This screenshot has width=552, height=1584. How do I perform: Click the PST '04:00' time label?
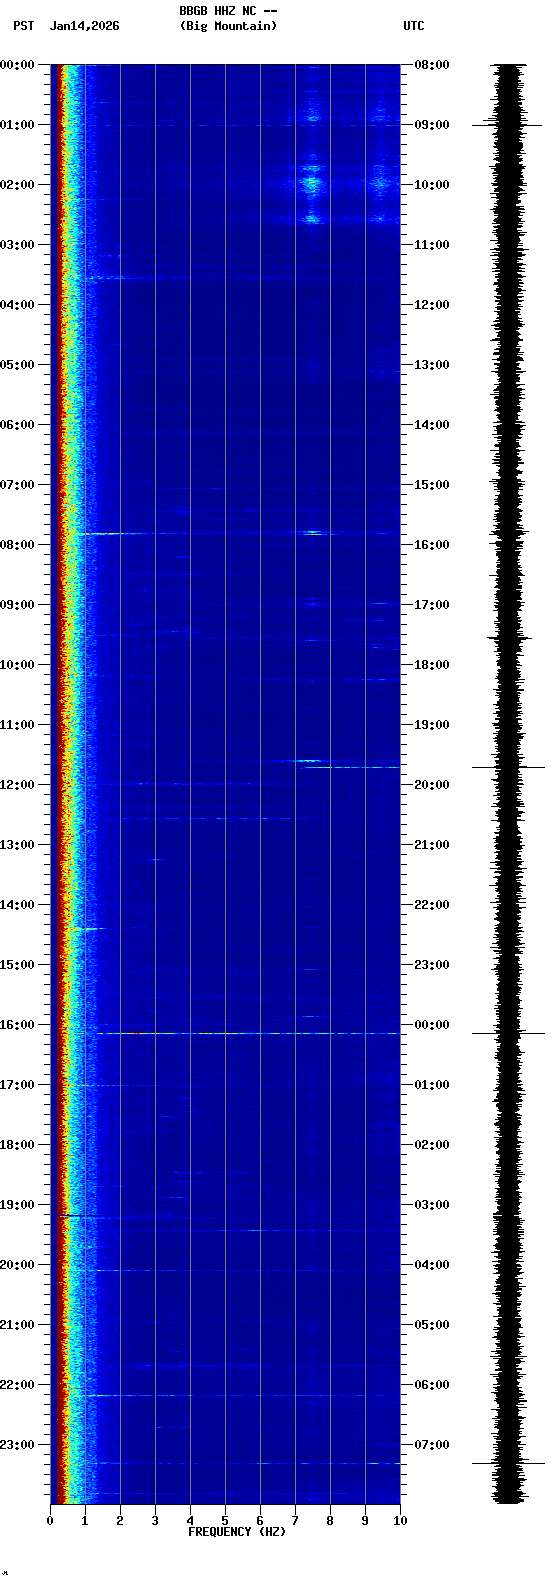coord(17,305)
